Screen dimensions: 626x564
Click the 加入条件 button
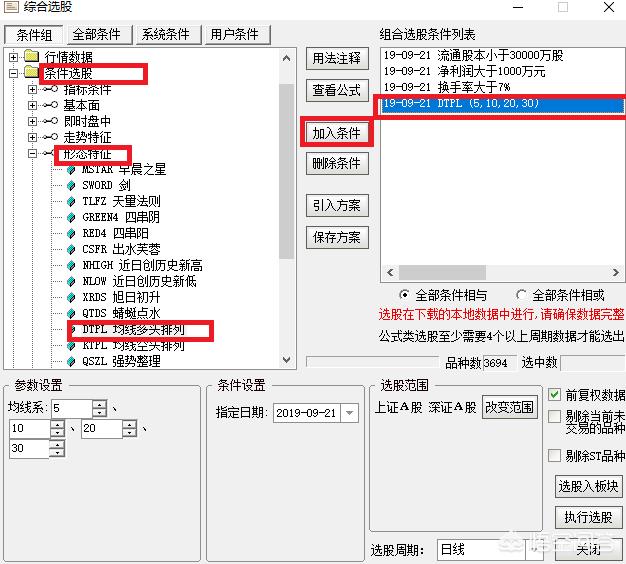point(337,132)
